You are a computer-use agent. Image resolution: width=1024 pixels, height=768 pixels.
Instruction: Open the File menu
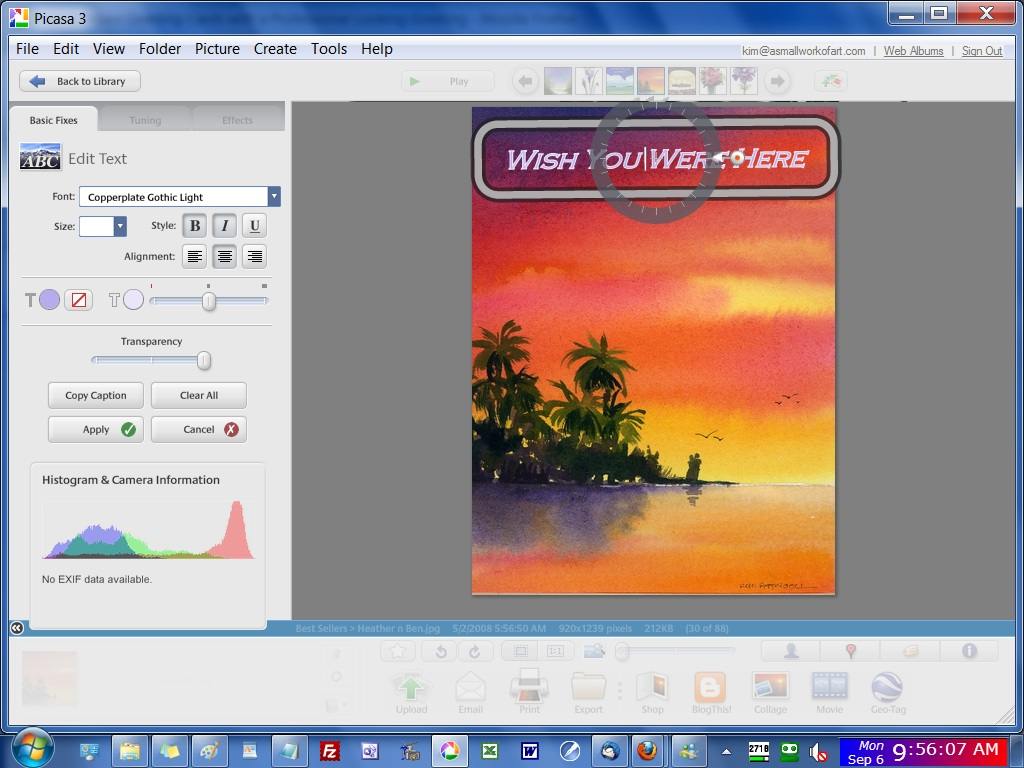[x=27, y=49]
